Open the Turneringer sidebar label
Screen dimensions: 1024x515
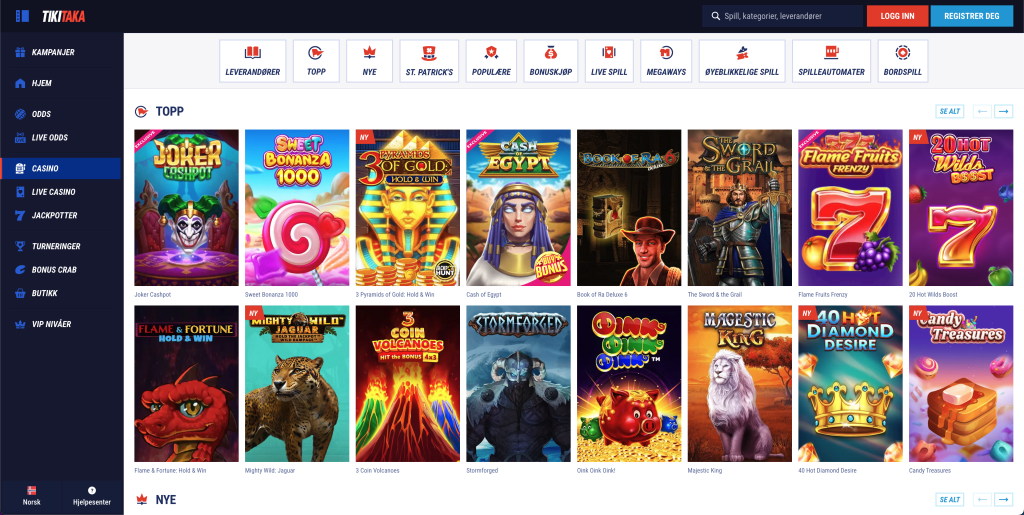click(x=56, y=246)
